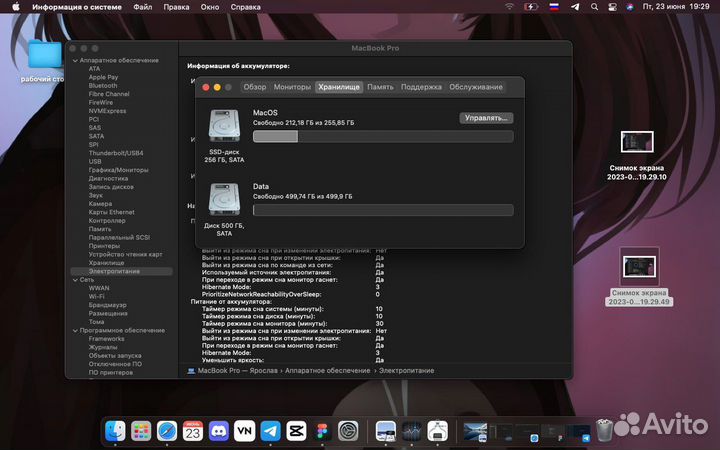Image resolution: width=720 pixels, height=450 pixels.
Task: Switch to the Обзор tab
Action: point(255,87)
